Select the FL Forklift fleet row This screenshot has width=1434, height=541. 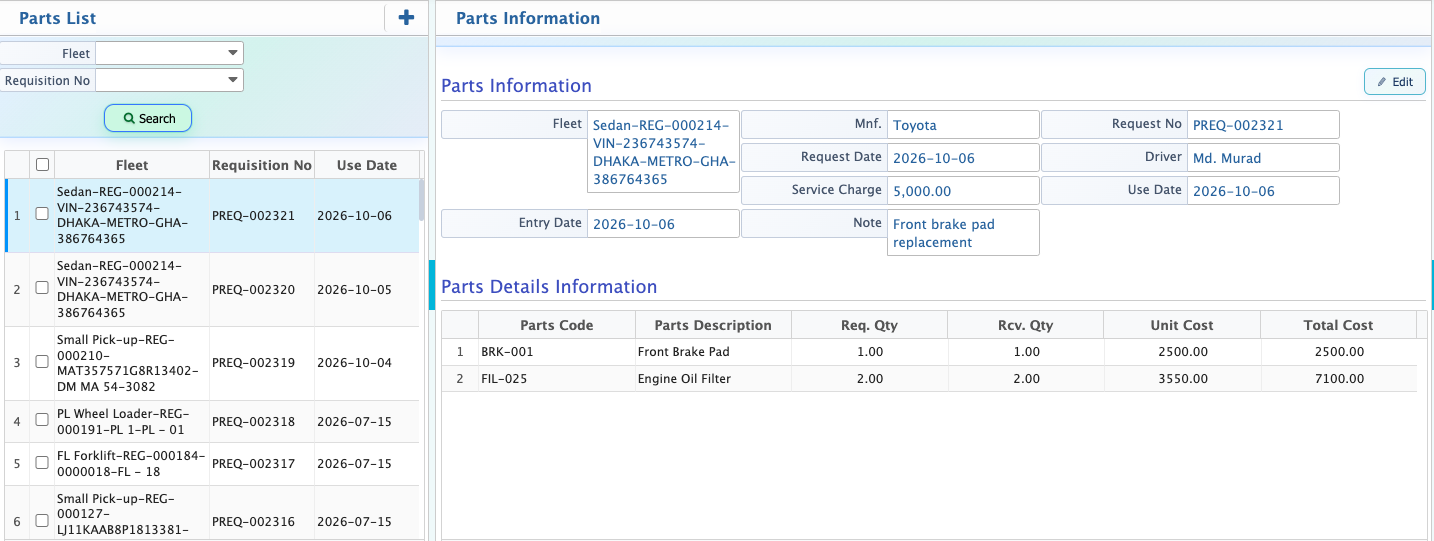(131, 464)
